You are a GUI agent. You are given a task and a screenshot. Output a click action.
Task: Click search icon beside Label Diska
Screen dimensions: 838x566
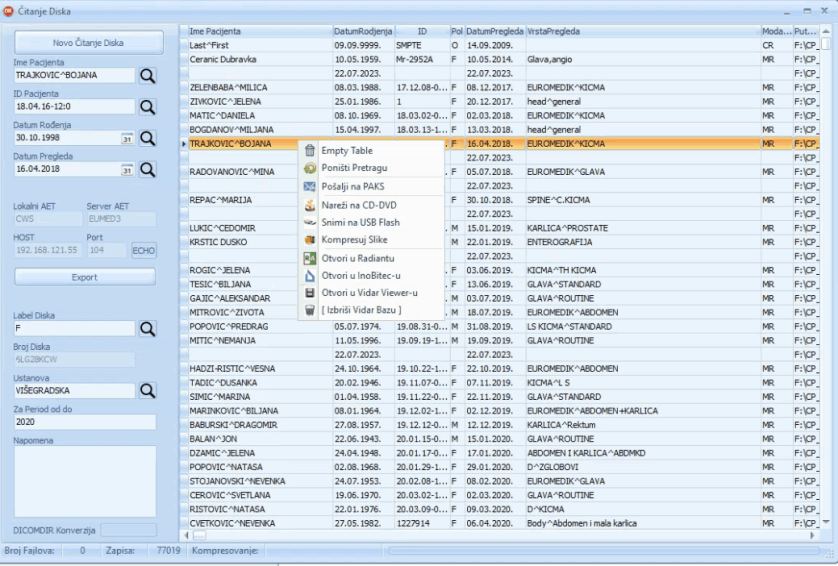[x=147, y=328]
